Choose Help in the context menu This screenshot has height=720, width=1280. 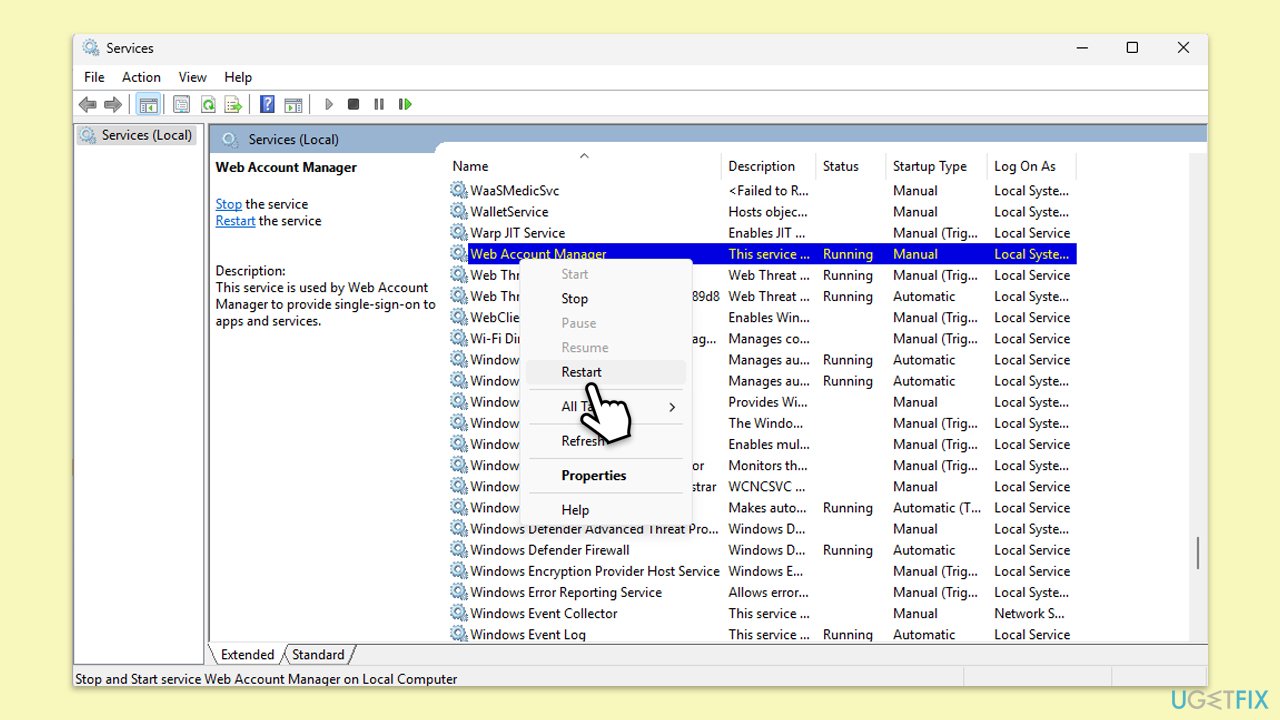point(606,510)
